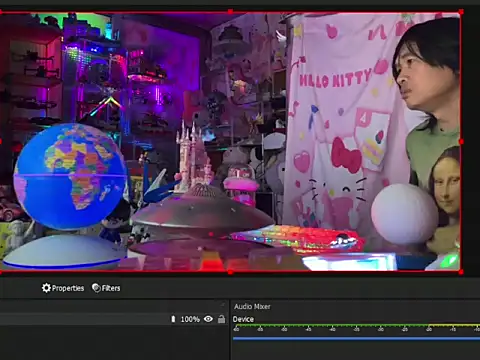Open the Filters dialog for the source
480x360 pixels.
click(x=106, y=288)
